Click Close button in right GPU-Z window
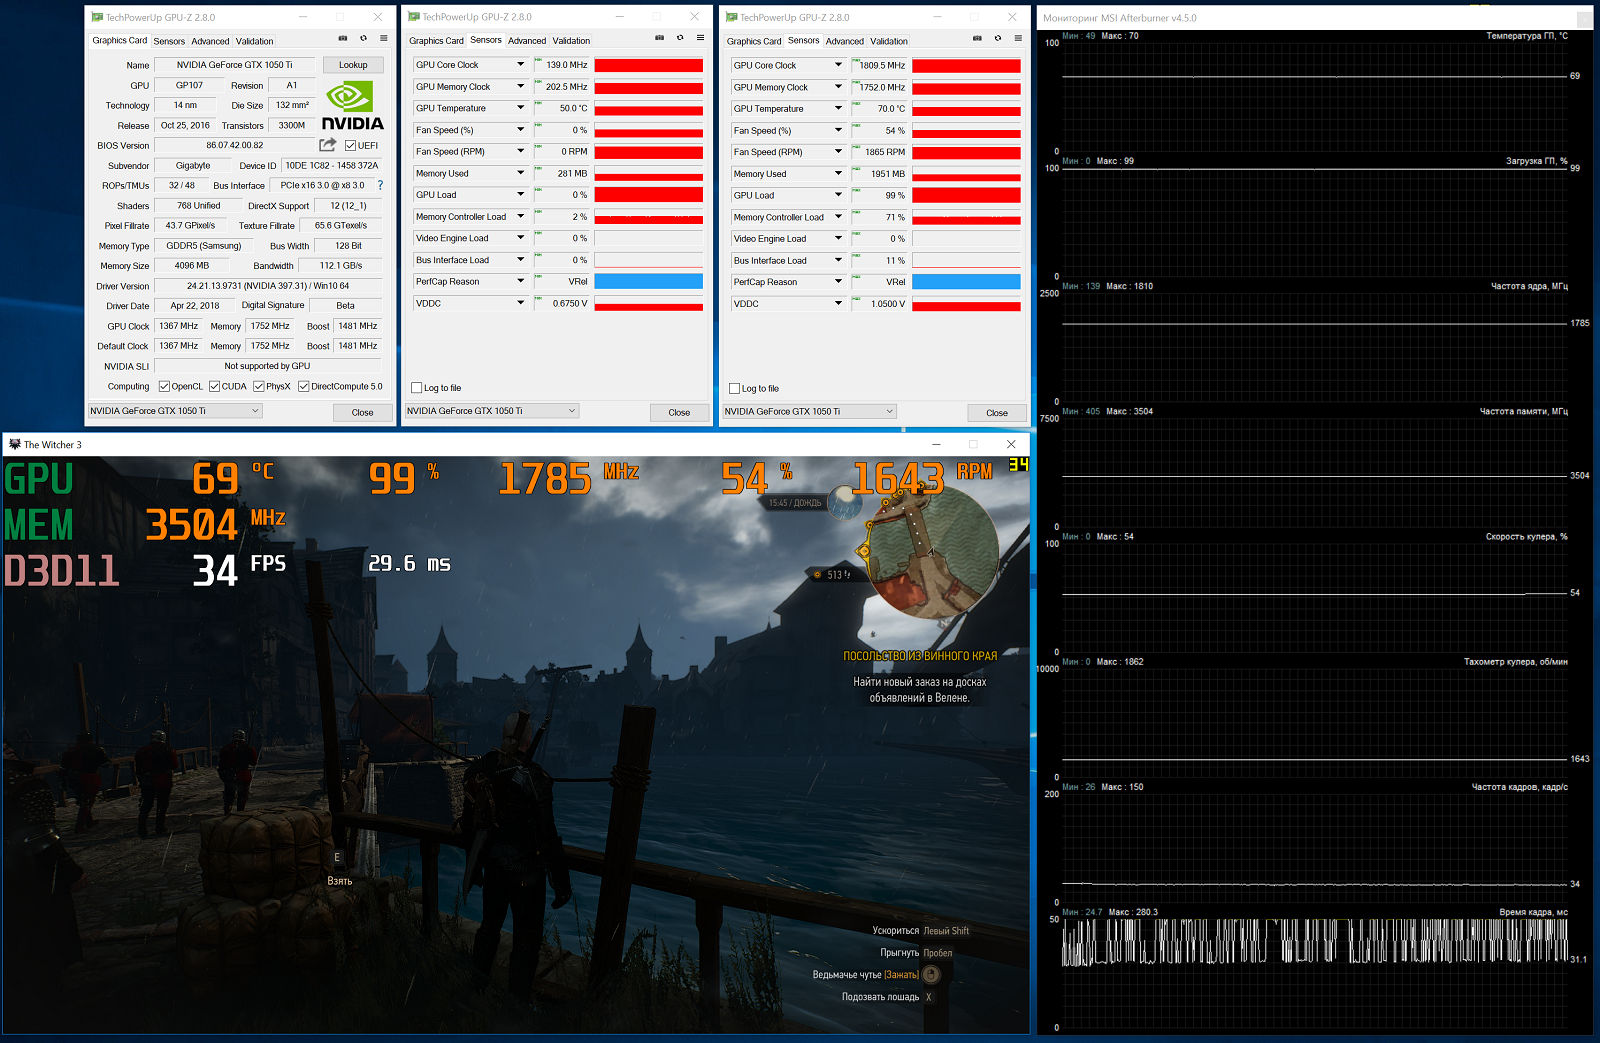The height and width of the screenshot is (1043, 1600). coord(997,412)
